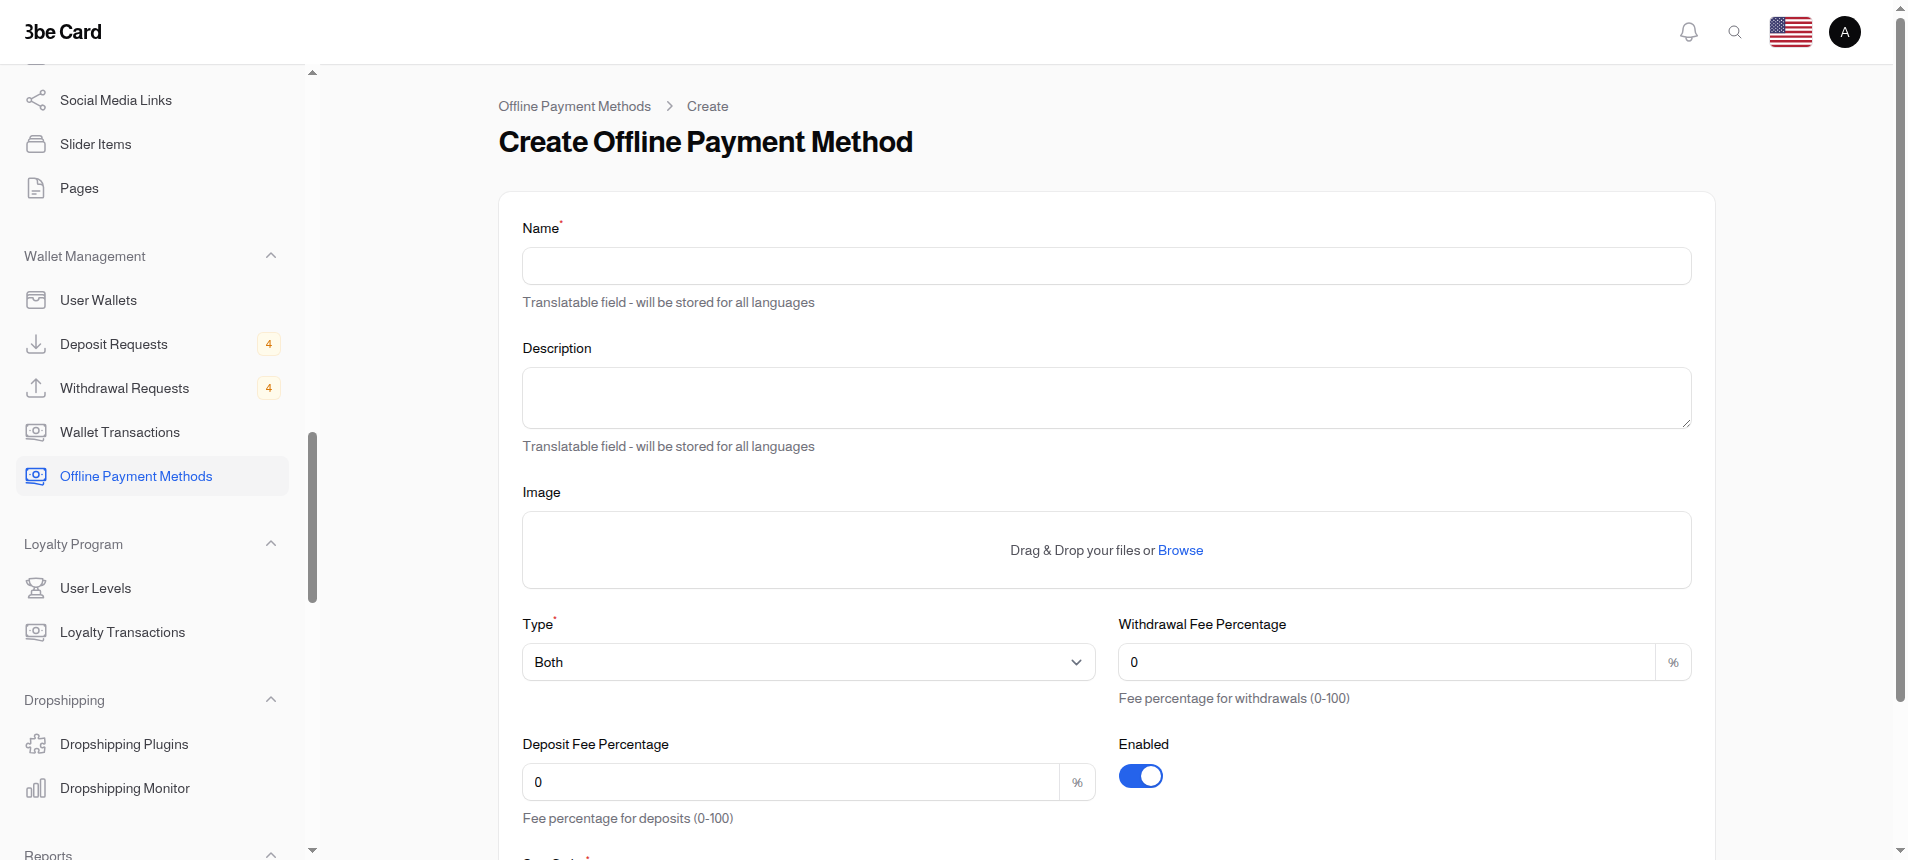The height and width of the screenshot is (860, 1908).
Task: Open Withdrawal Requests page
Action: 152,388
